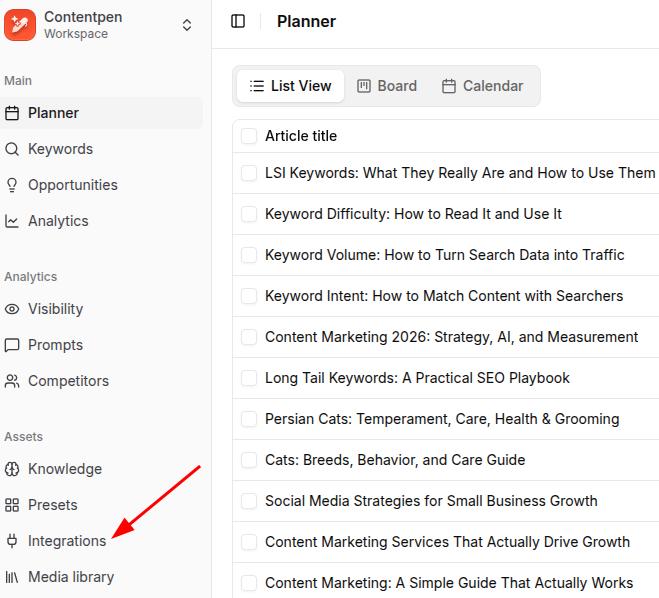The image size is (659, 598).
Task: Click the Article title column header
Action: pyautogui.click(x=301, y=136)
